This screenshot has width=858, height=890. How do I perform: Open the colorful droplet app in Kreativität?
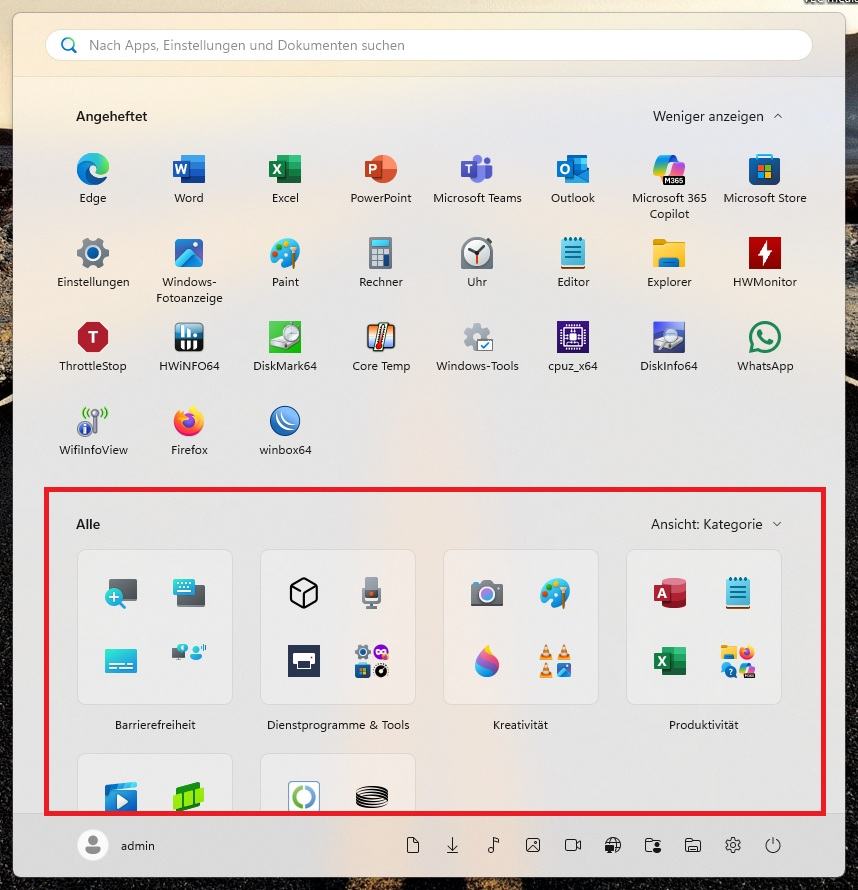point(487,661)
